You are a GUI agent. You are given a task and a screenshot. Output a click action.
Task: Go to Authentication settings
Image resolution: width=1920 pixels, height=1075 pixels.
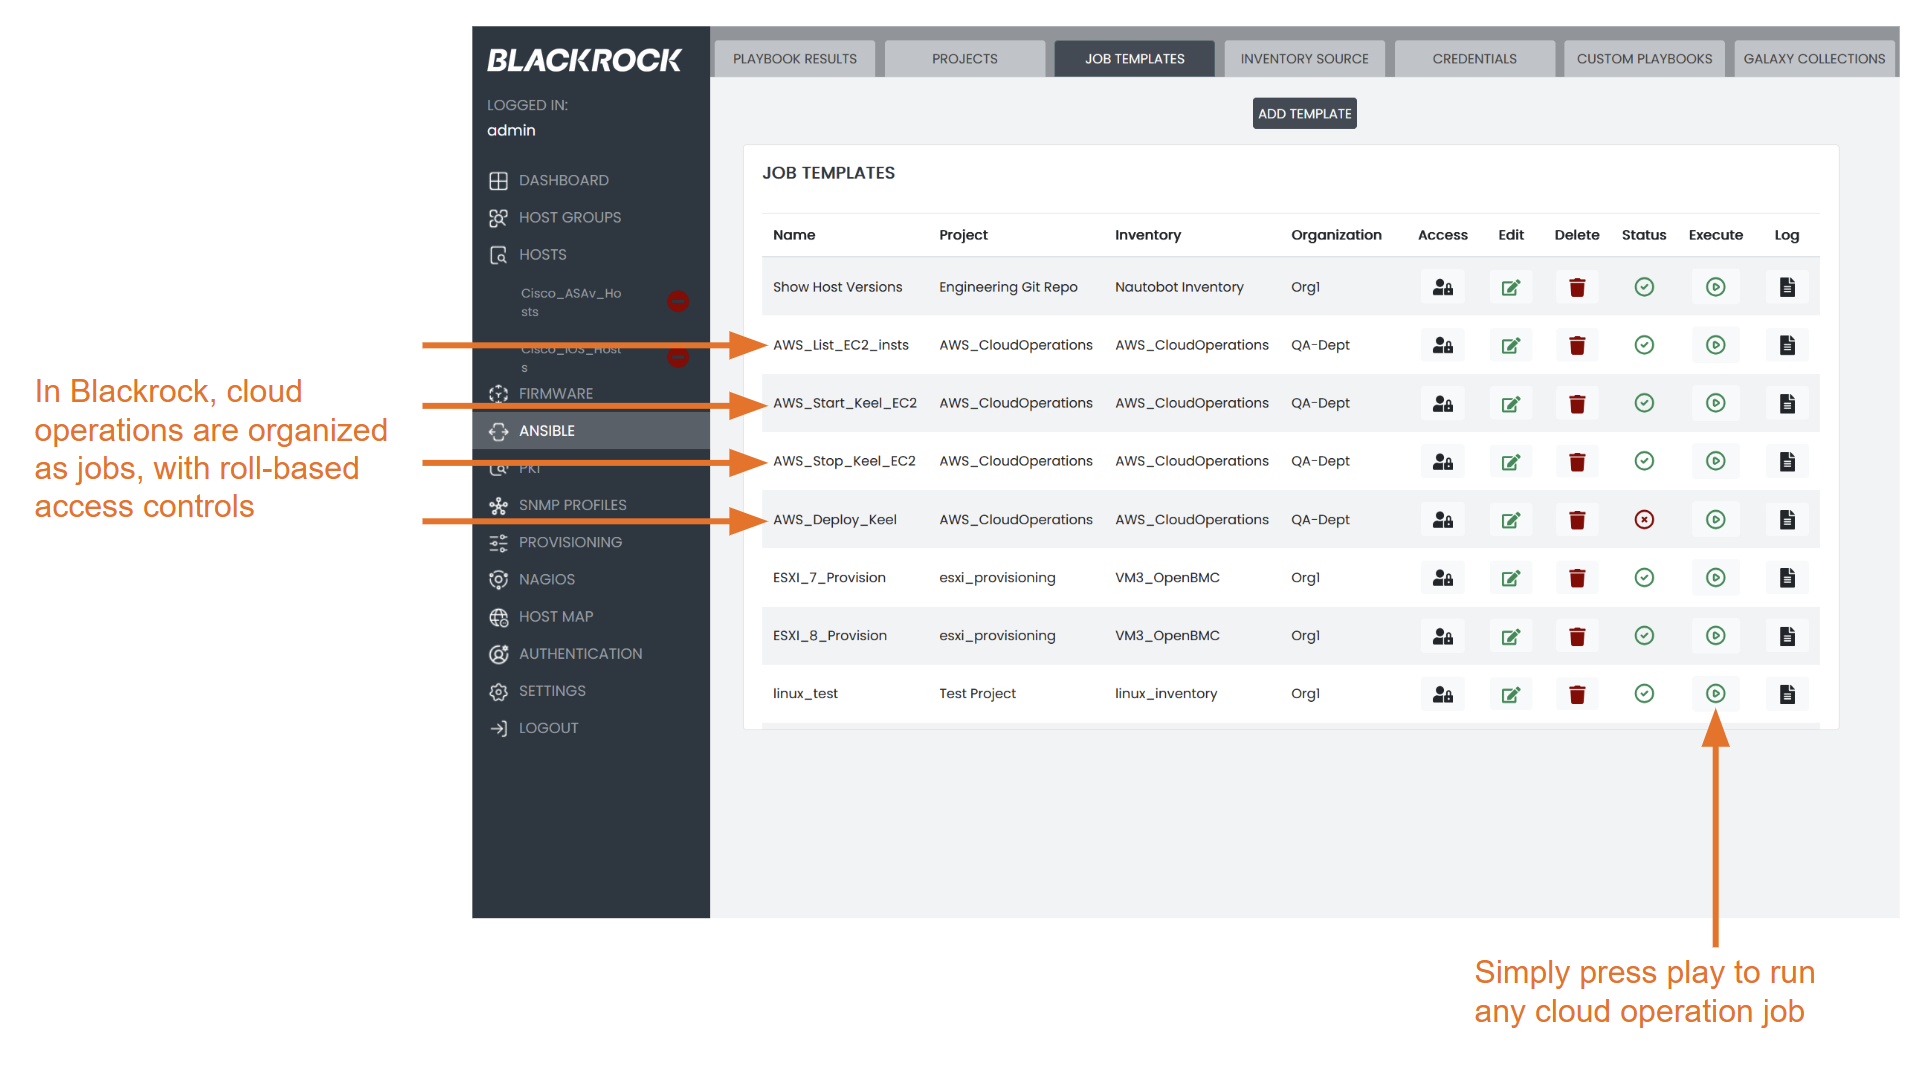click(x=580, y=653)
